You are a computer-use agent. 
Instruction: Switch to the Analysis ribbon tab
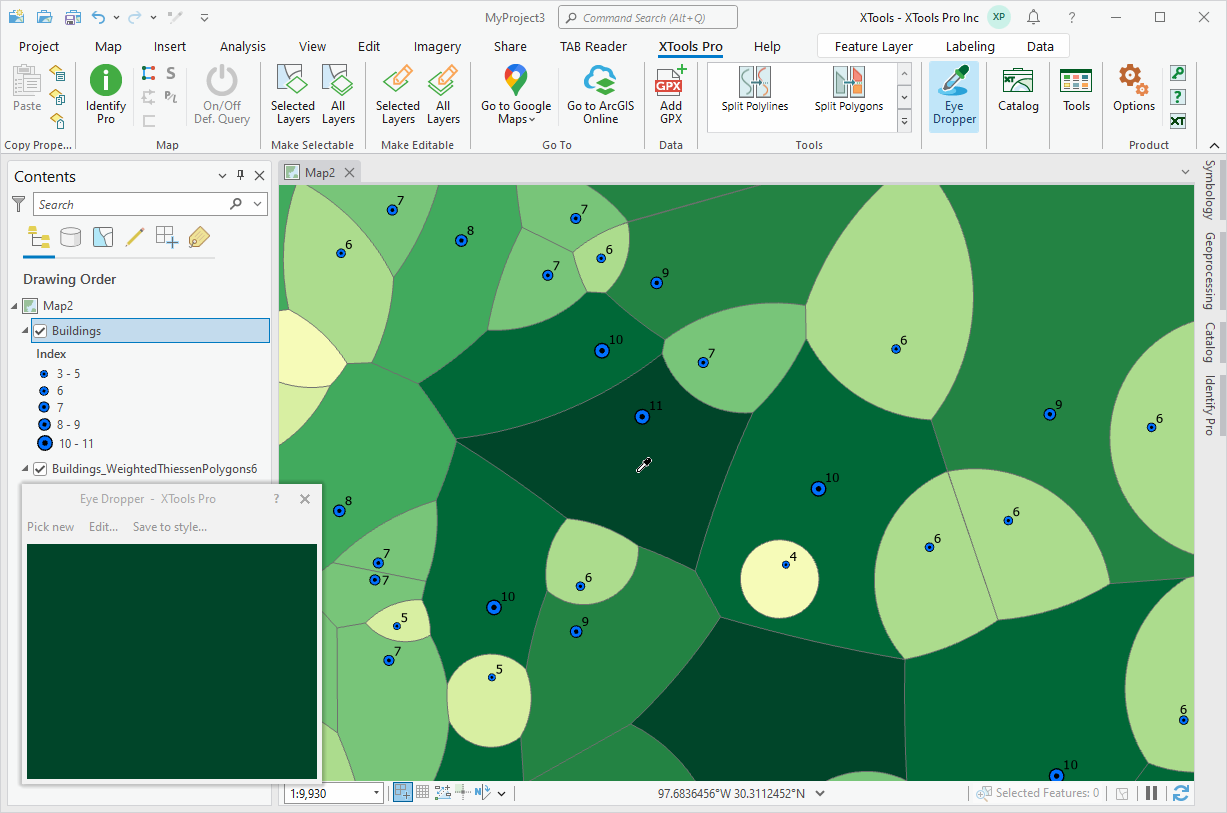click(243, 46)
